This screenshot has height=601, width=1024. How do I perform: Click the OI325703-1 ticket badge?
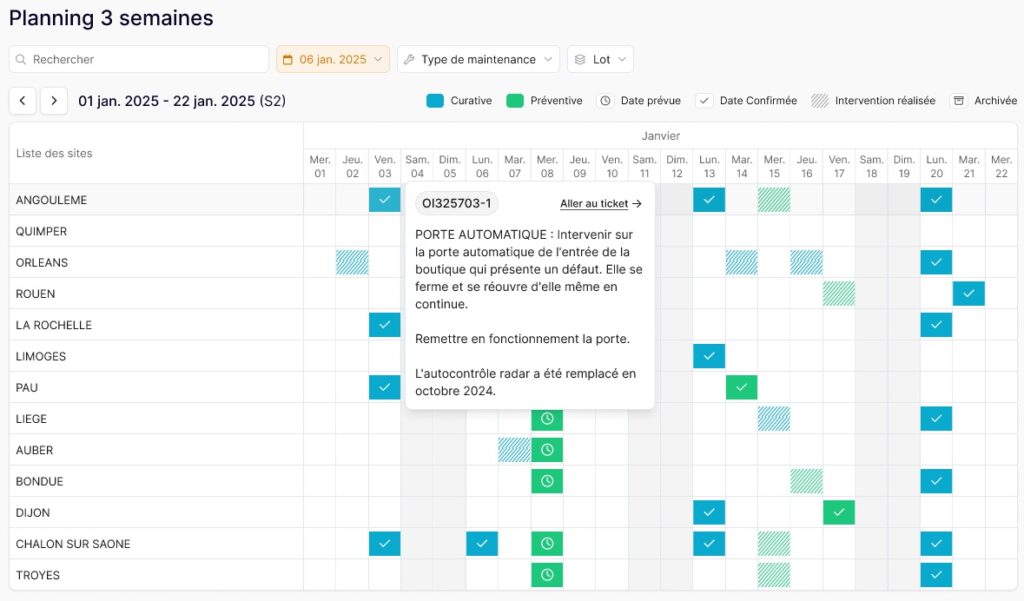[456, 203]
